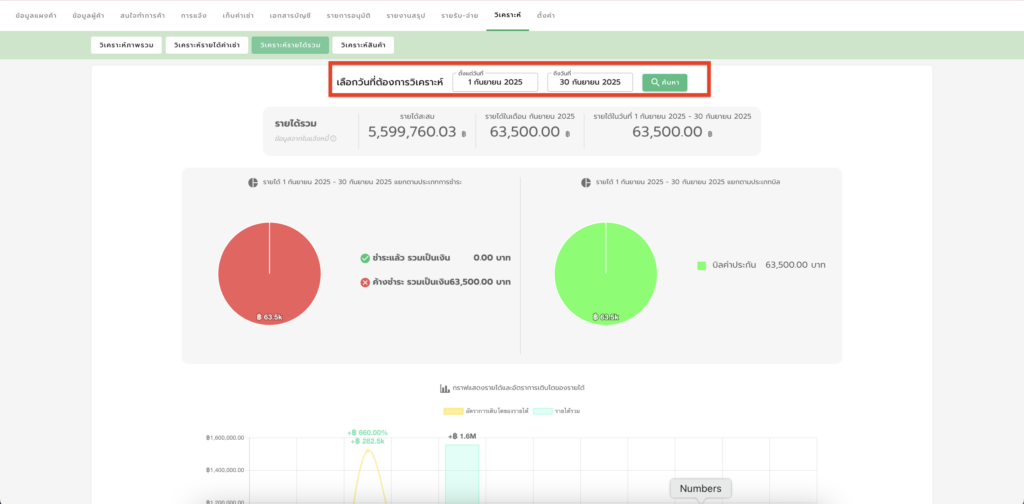Image resolution: width=1024 pixels, height=504 pixels.
Task: Click the ชำระแล้ว รวมเป็นเงิน 0.00 บาท line
Action: (x=436, y=259)
